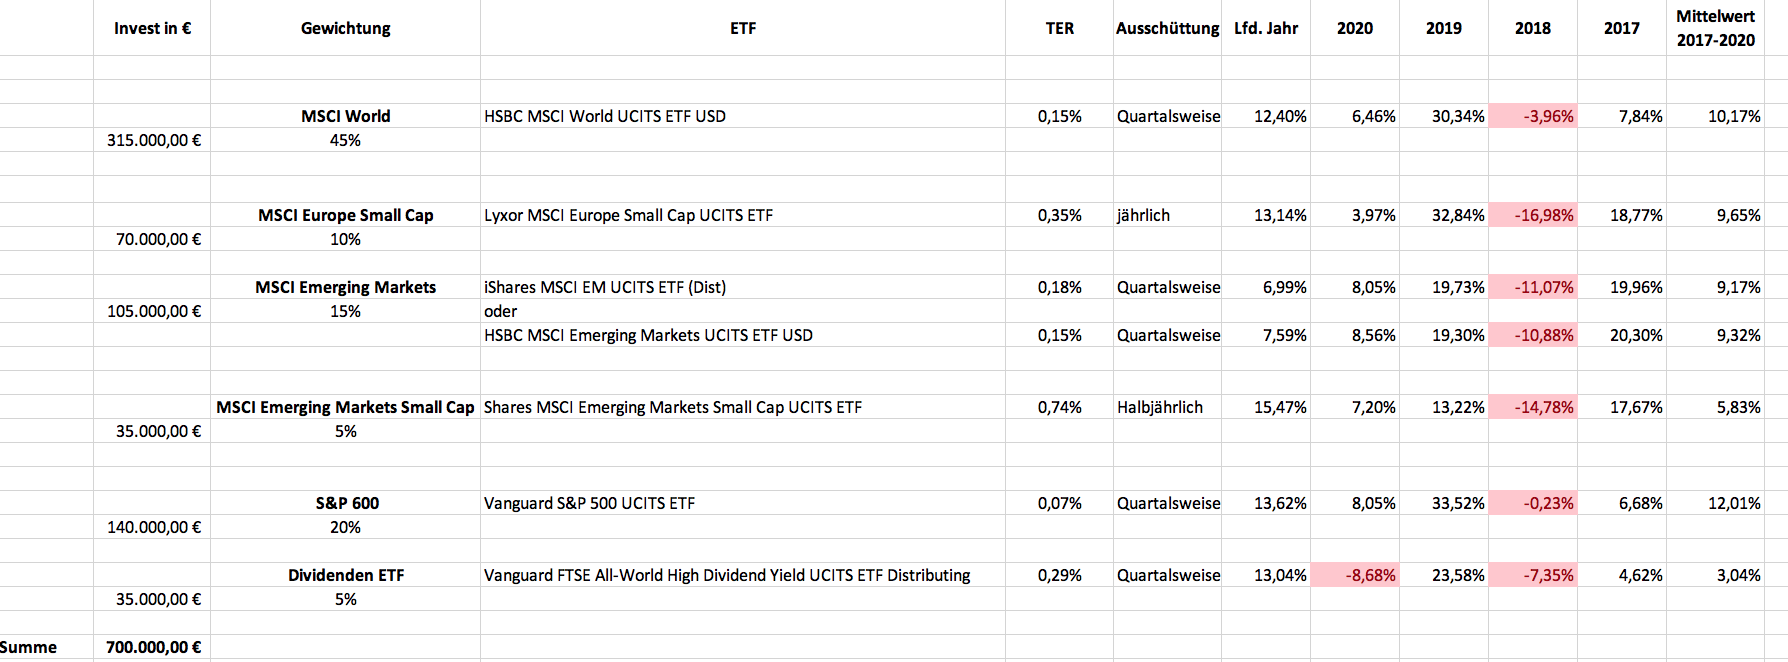Click the "jährlich" distribution cell
Image resolution: width=1788 pixels, height=662 pixels.
tap(1143, 215)
